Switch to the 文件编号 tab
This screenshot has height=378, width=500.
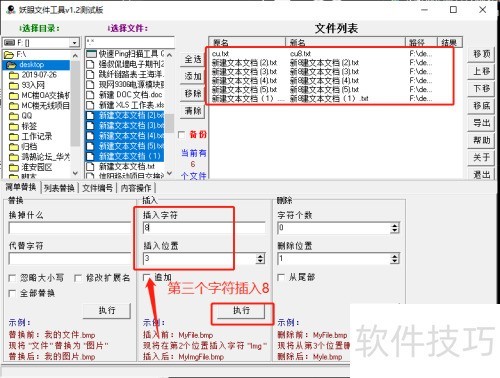[97, 188]
